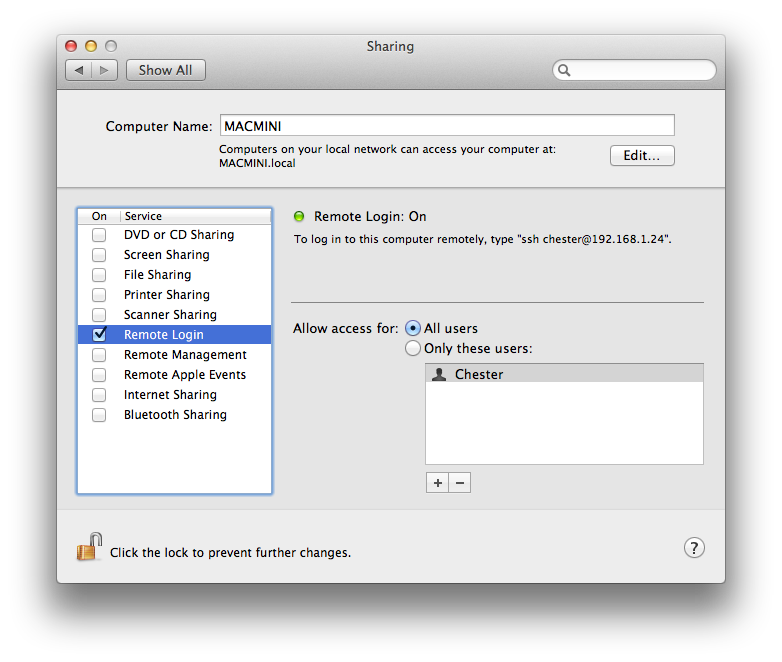Go forward with the right arrow button
Image resolution: width=782 pixels, height=662 pixels.
click(x=104, y=70)
